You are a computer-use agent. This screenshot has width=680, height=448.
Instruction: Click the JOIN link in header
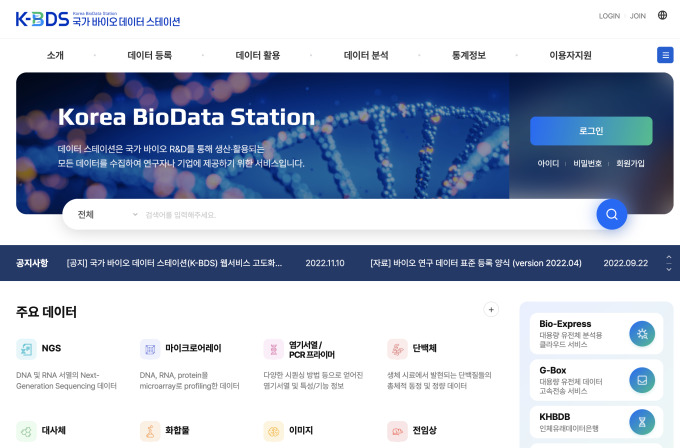pyautogui.click(x=638, y=16)
